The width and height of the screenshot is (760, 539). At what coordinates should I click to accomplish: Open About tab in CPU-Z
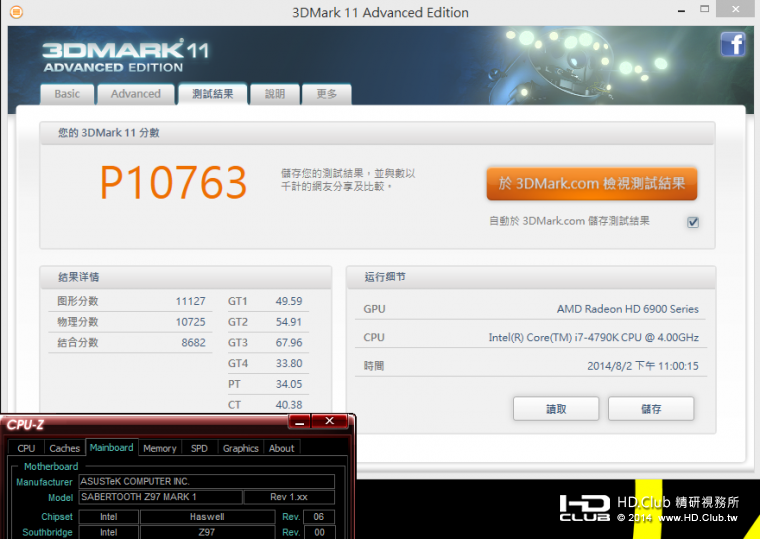coord(282,448)
